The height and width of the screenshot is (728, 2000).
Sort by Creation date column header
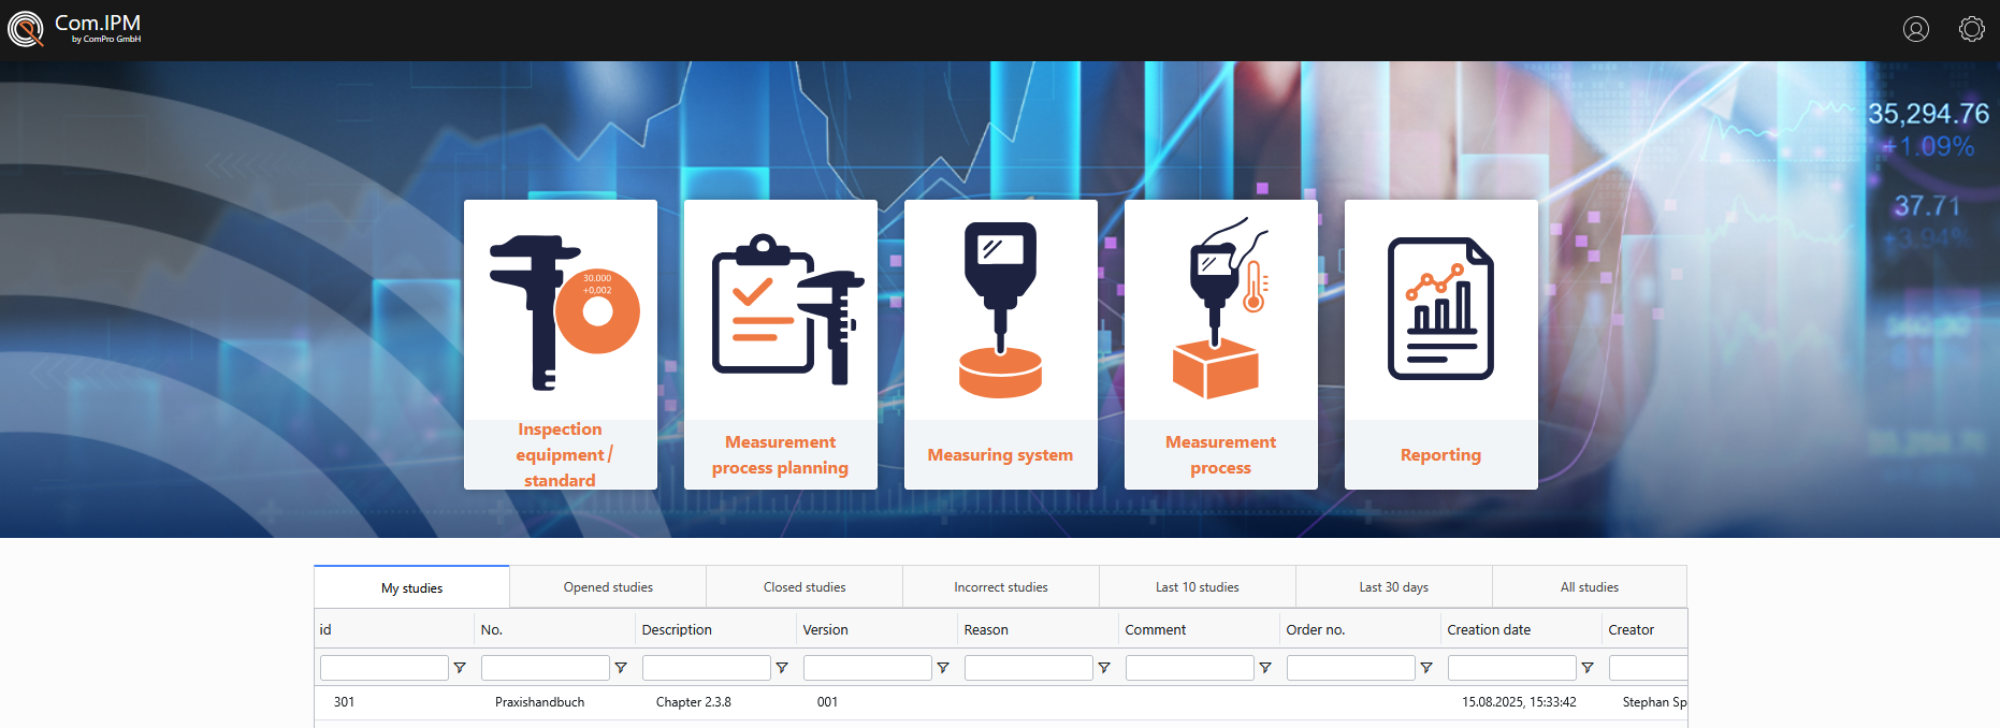pyautogui.click(x=1488, y=630)
